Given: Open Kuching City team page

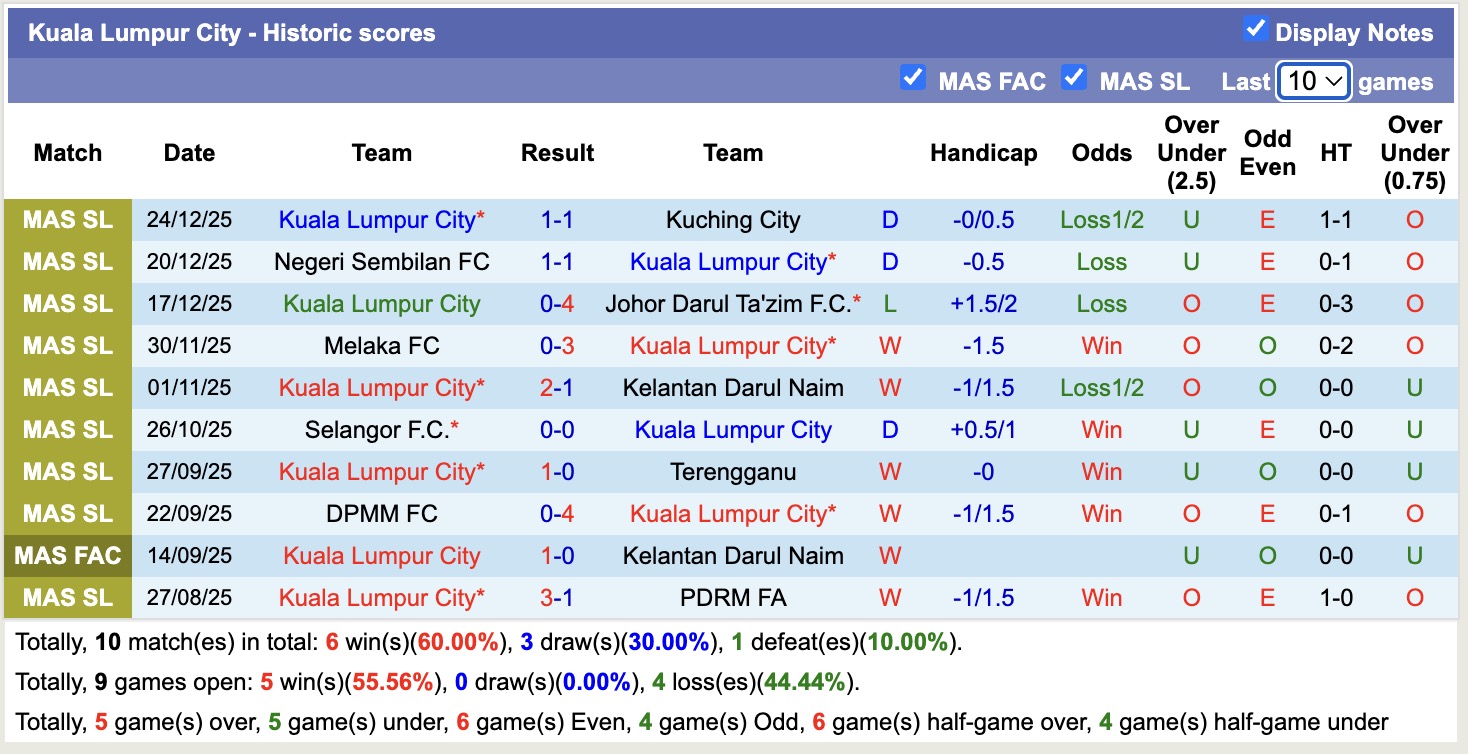Looking at the screenshot, I should pyautogui.click(x=733, y=219).
